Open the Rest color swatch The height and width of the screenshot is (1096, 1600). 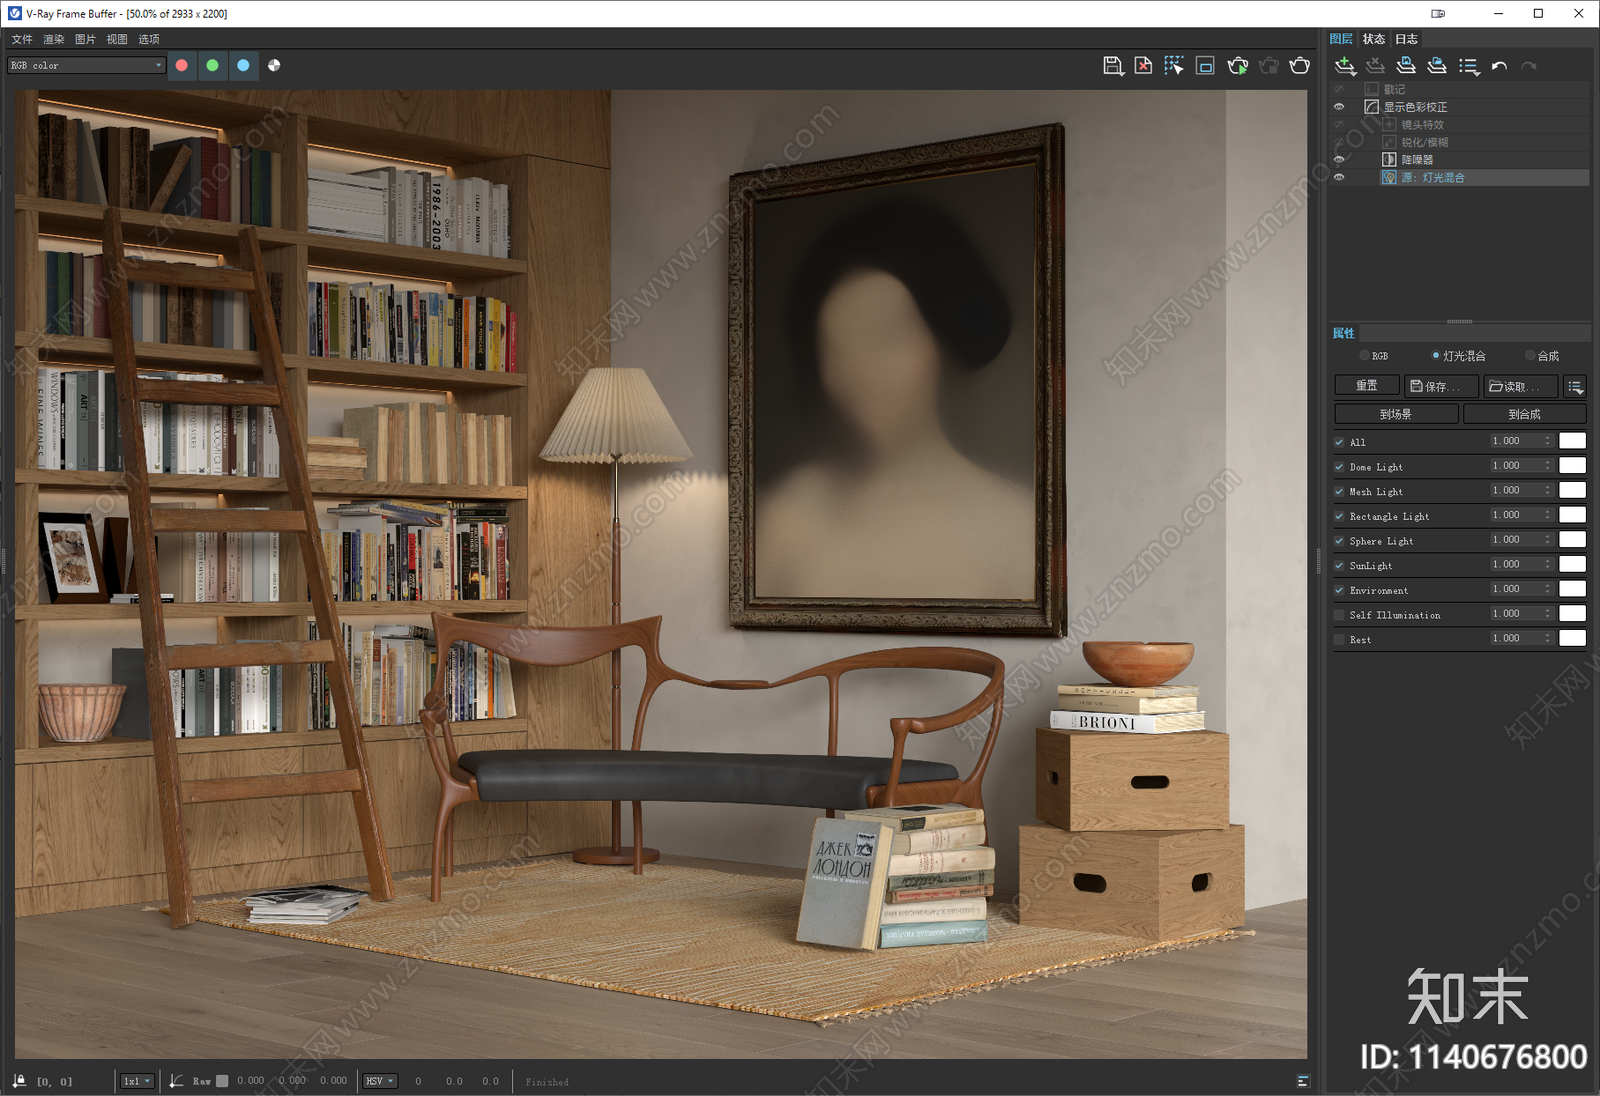[1573, 638]
